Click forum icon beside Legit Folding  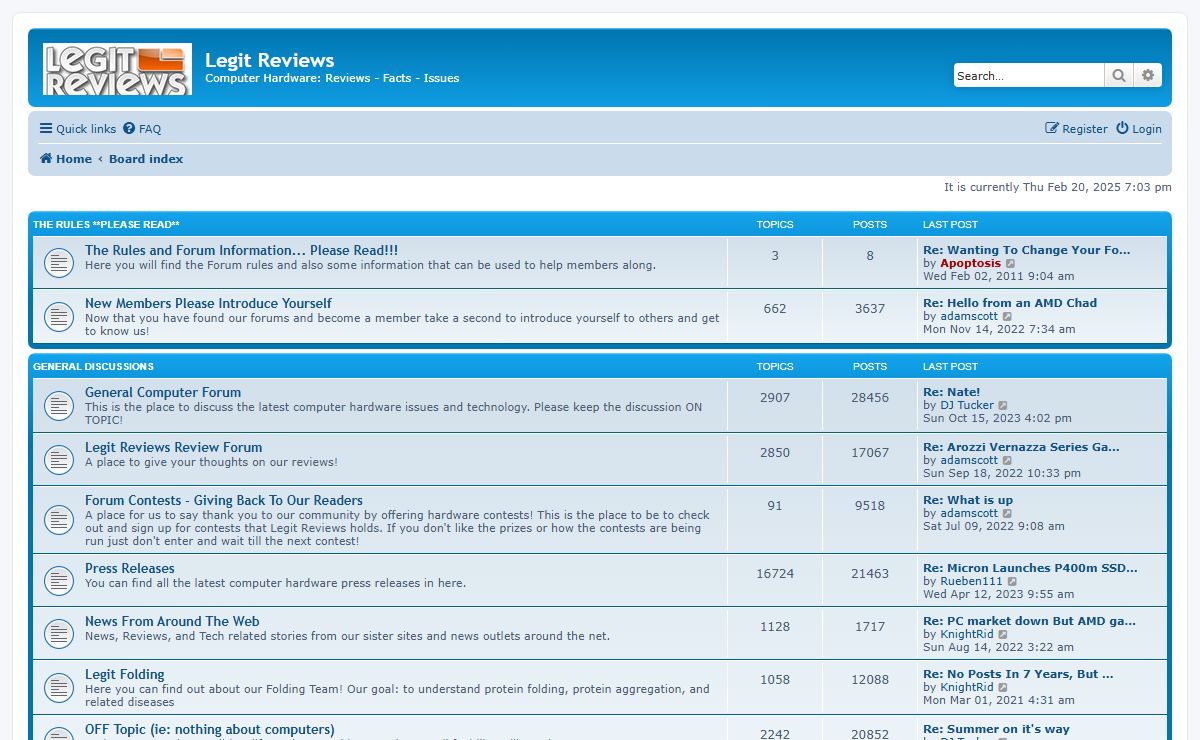[59, 687]
